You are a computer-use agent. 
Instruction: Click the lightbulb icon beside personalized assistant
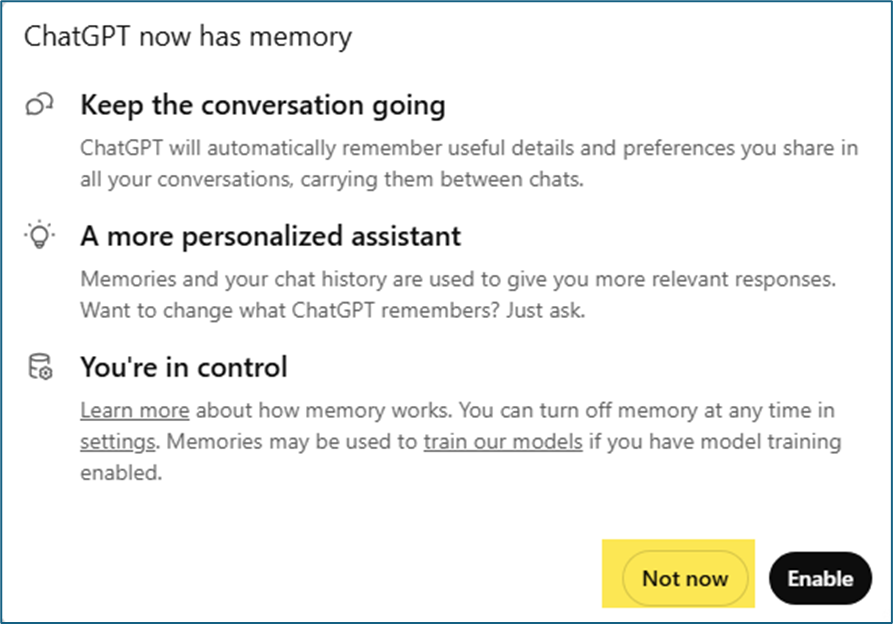tap(39, 236)
